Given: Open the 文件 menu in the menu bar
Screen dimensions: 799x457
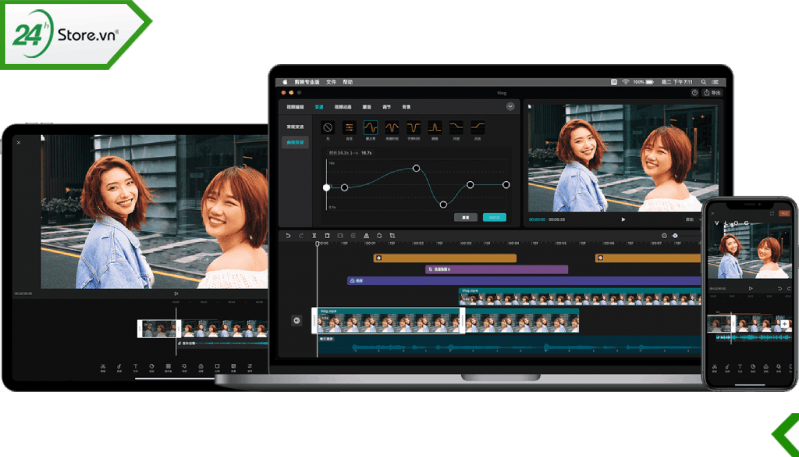Looking at the screenshot, I should pos(331,82).
